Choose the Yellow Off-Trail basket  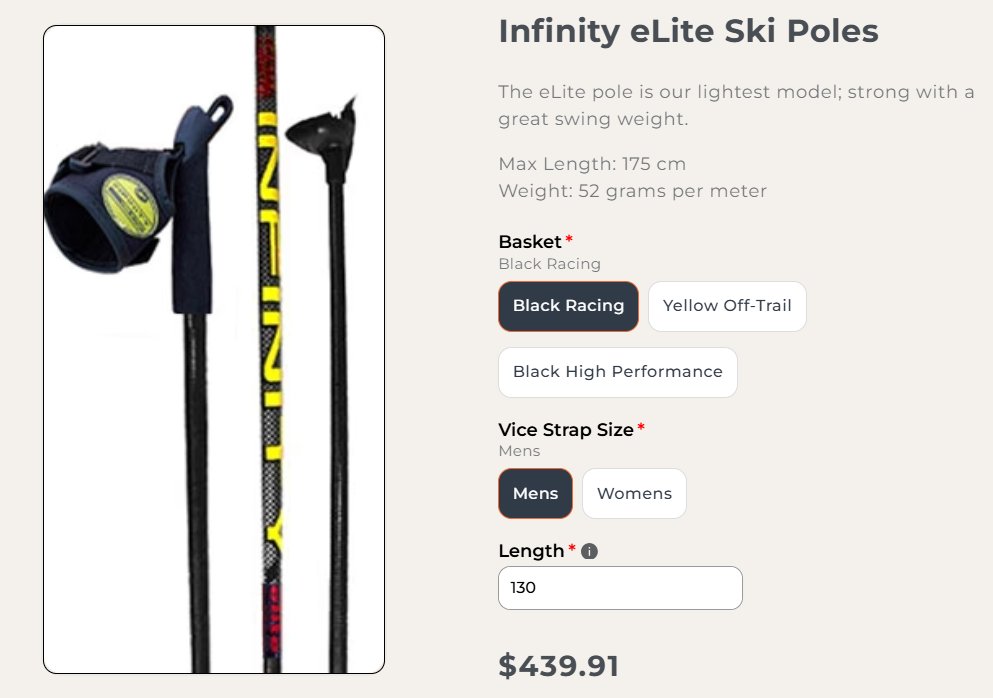(727, 306)
